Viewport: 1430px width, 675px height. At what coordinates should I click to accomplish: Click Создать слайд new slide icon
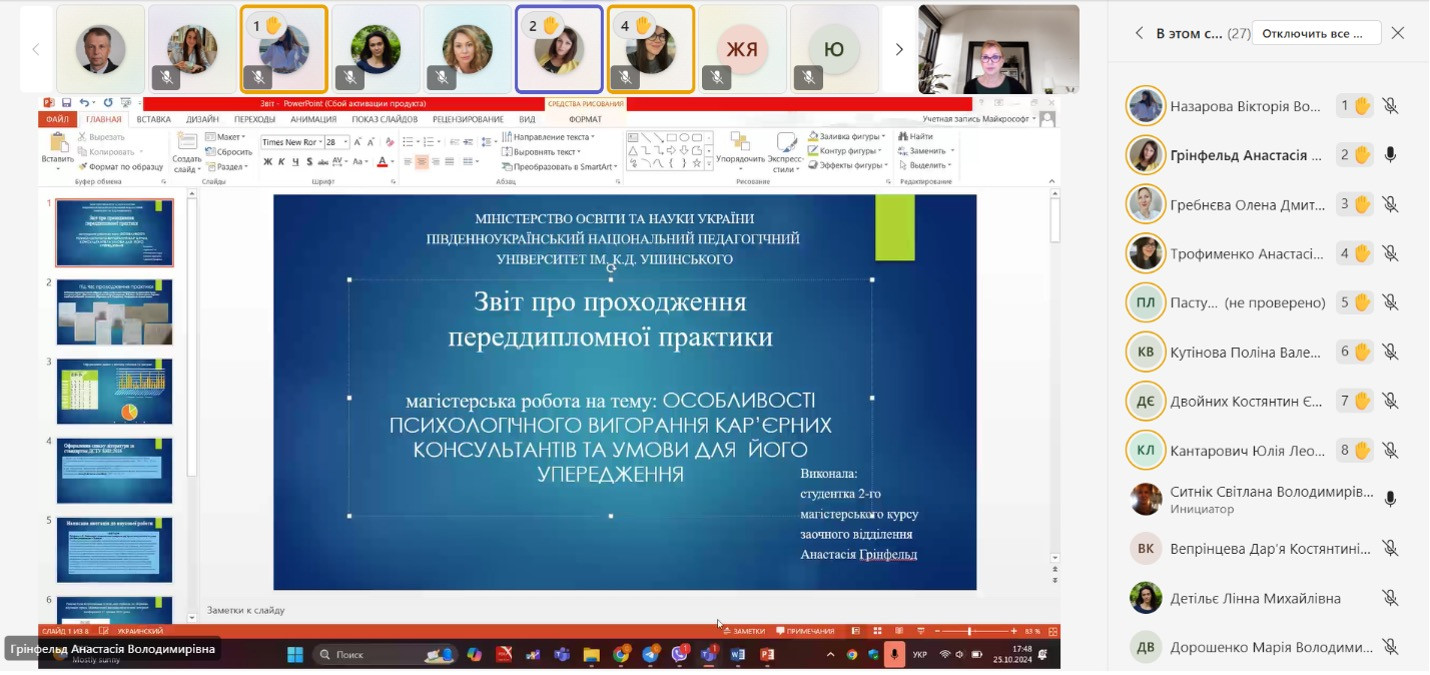(186, 144)
